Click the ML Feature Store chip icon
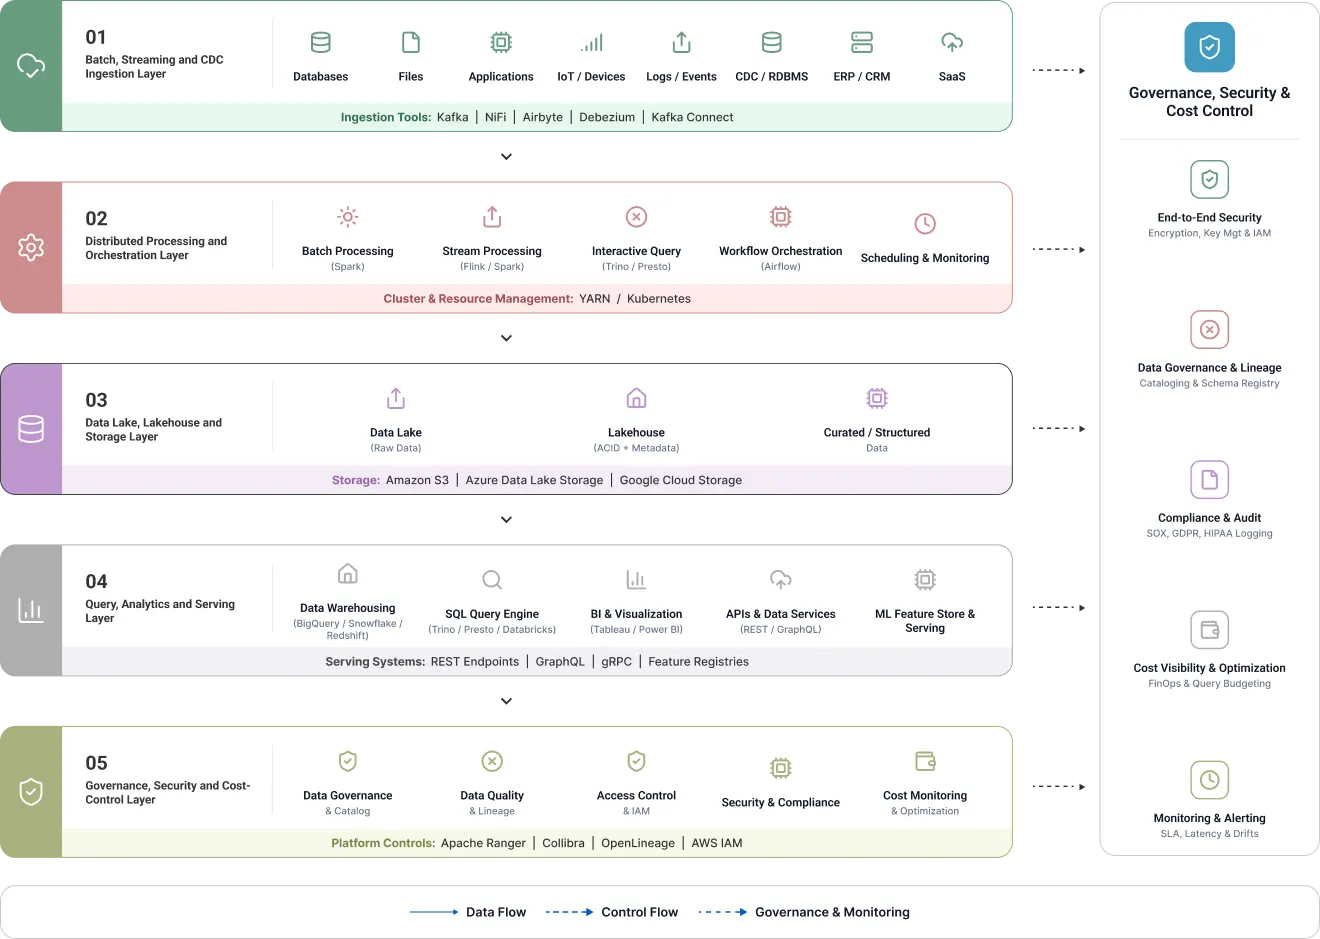The height and width of the screenshot is (939, 1320). point(925,580)
